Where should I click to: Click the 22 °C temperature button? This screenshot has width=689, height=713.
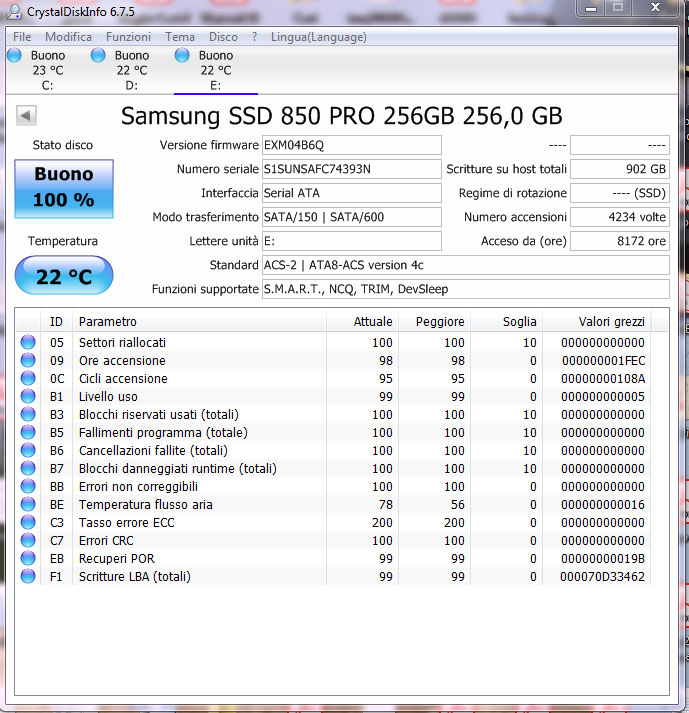[64, 275]
